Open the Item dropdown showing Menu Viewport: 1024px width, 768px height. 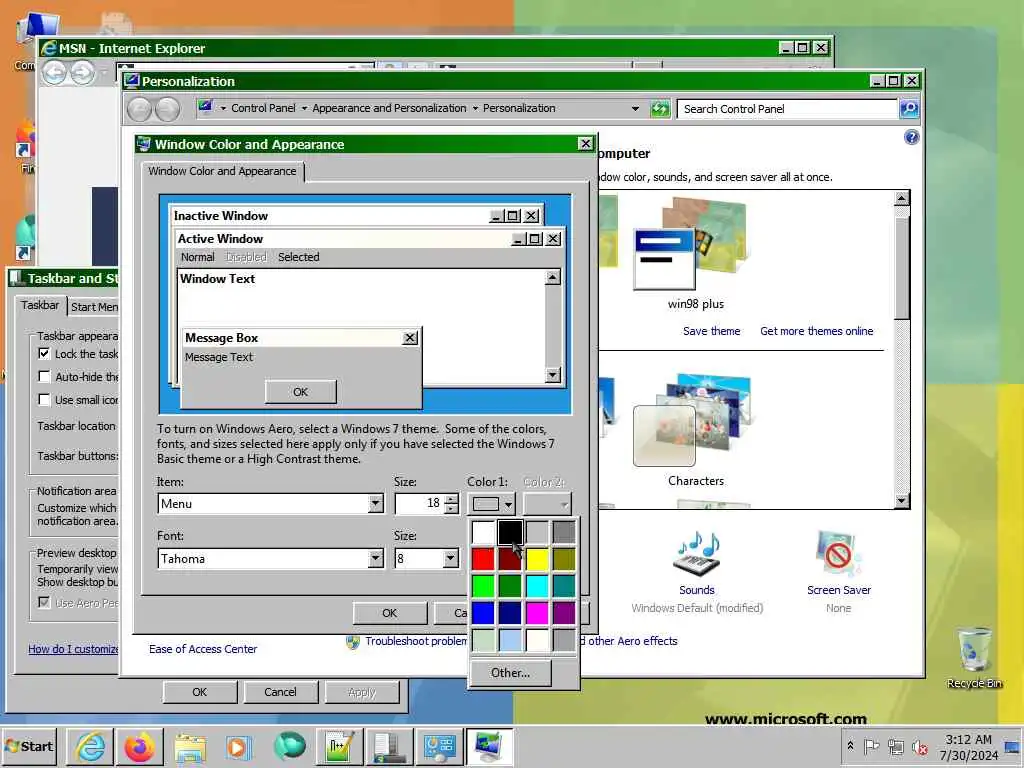(x=375, y=504)
